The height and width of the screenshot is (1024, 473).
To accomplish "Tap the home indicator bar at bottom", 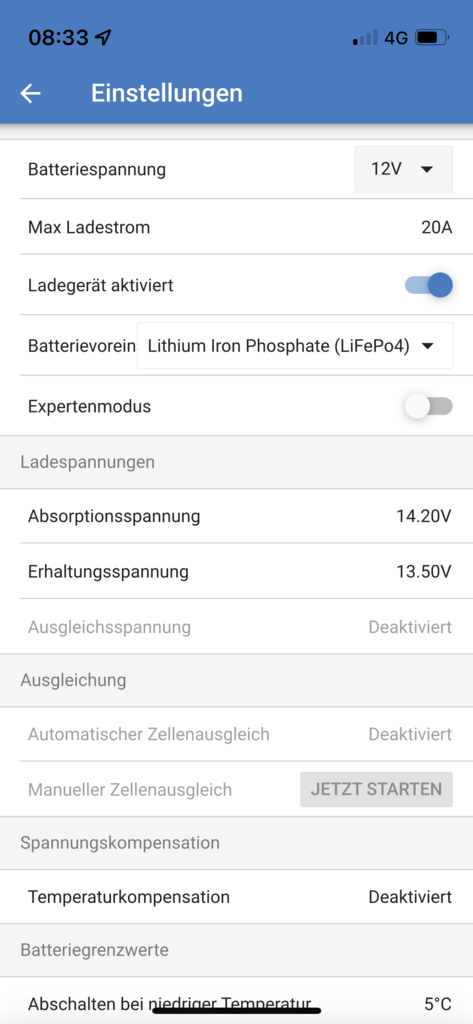I will 236,1010.
